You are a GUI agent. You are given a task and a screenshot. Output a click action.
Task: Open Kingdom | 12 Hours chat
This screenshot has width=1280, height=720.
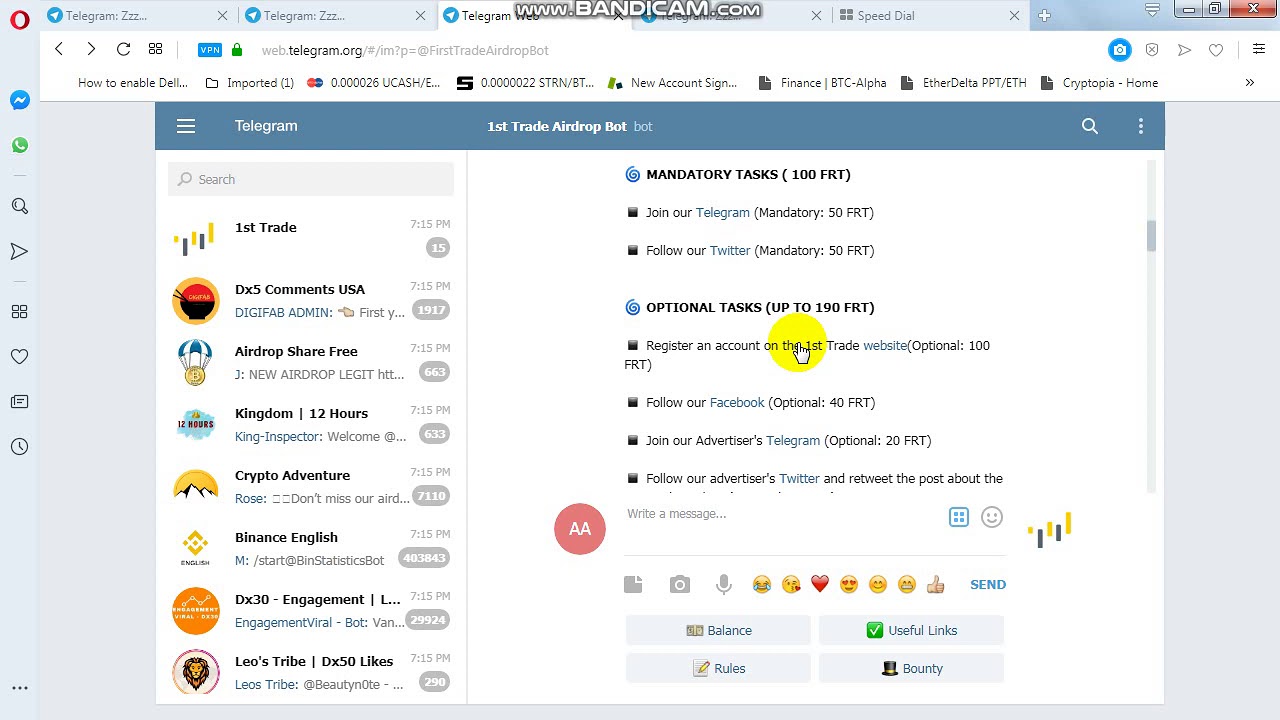pos(311,424)
